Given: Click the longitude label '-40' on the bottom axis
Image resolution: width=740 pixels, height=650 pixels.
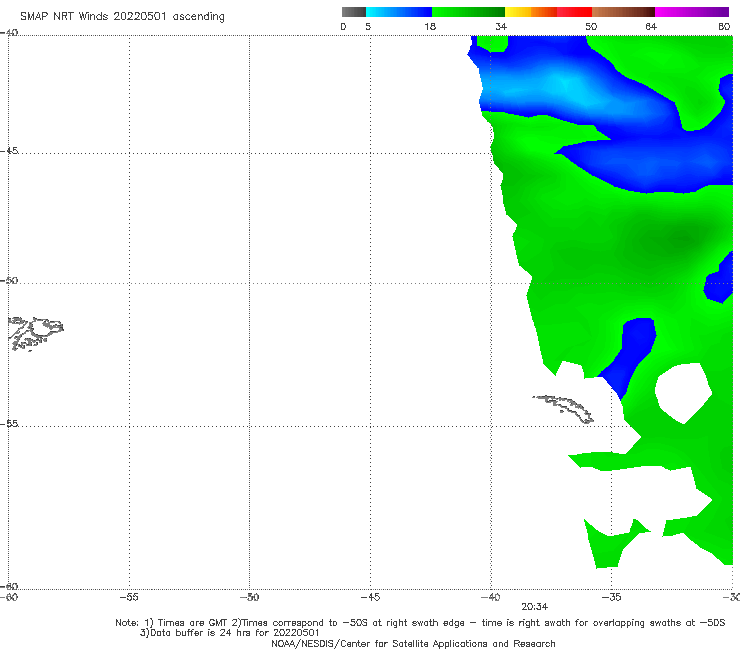Looking at the screenshot, I should (491, 597).
